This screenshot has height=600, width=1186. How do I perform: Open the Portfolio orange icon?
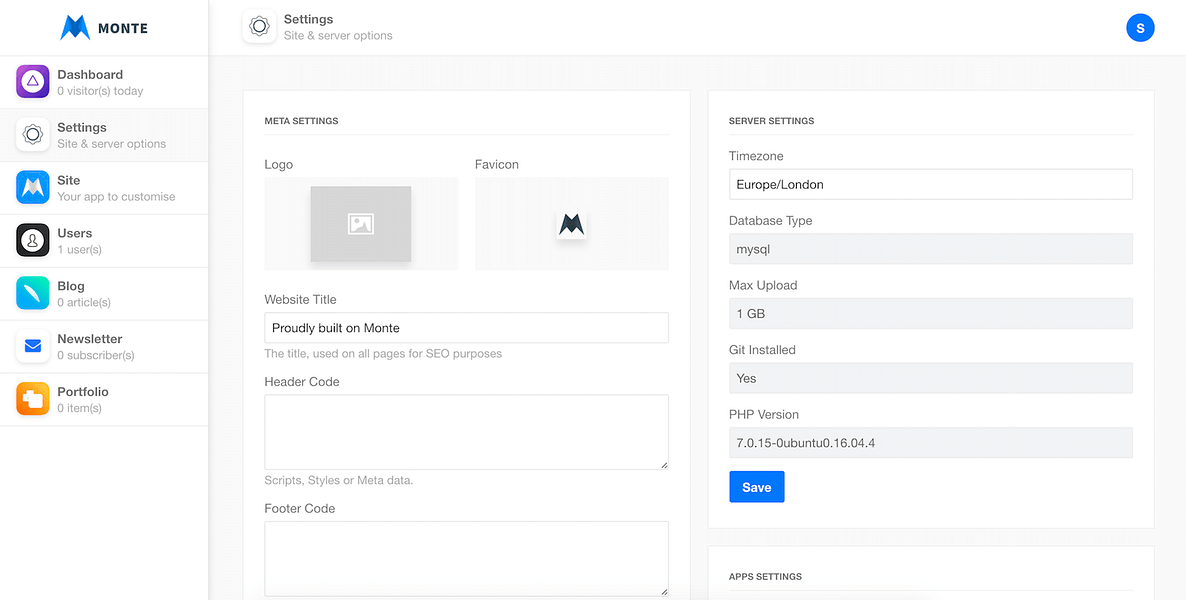(33, 399)
